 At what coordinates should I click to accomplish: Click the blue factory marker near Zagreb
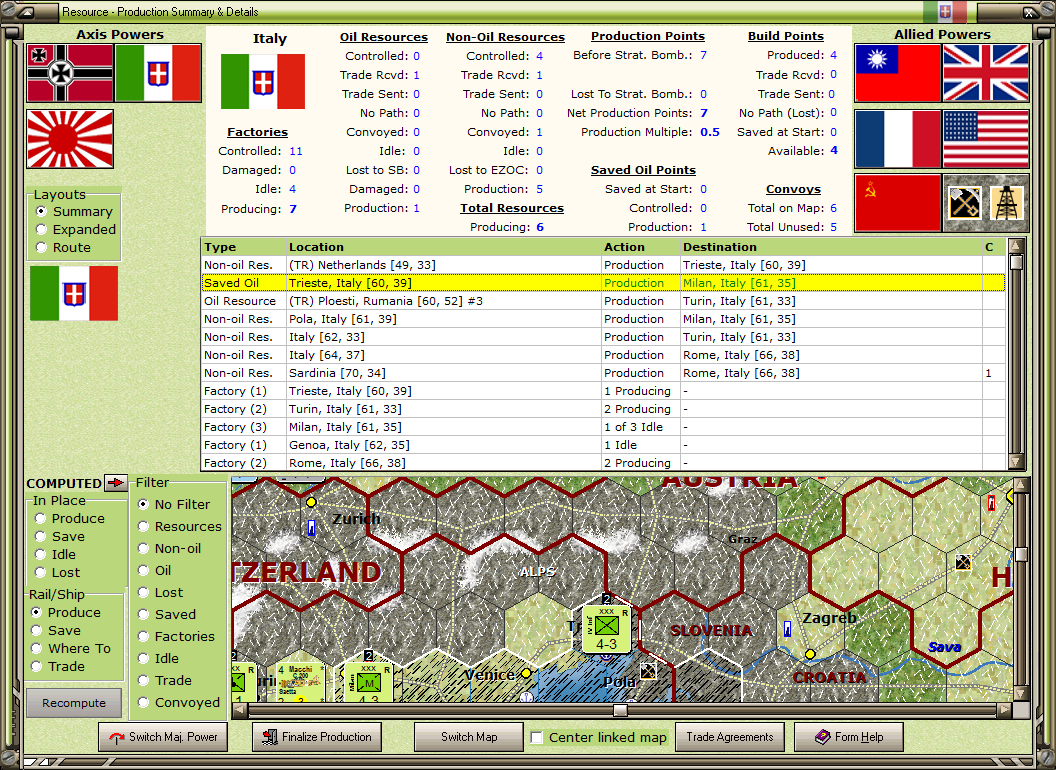tap(787, 629)
